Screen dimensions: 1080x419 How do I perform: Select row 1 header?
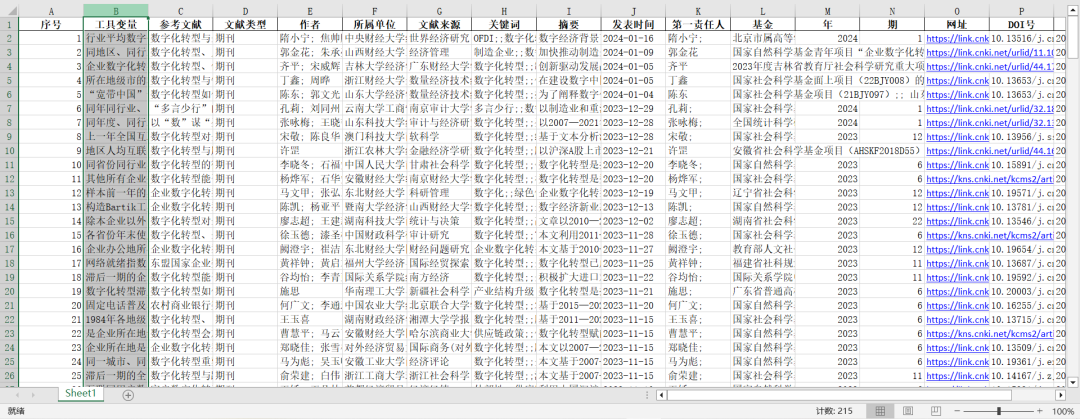[x=9, y=24]
